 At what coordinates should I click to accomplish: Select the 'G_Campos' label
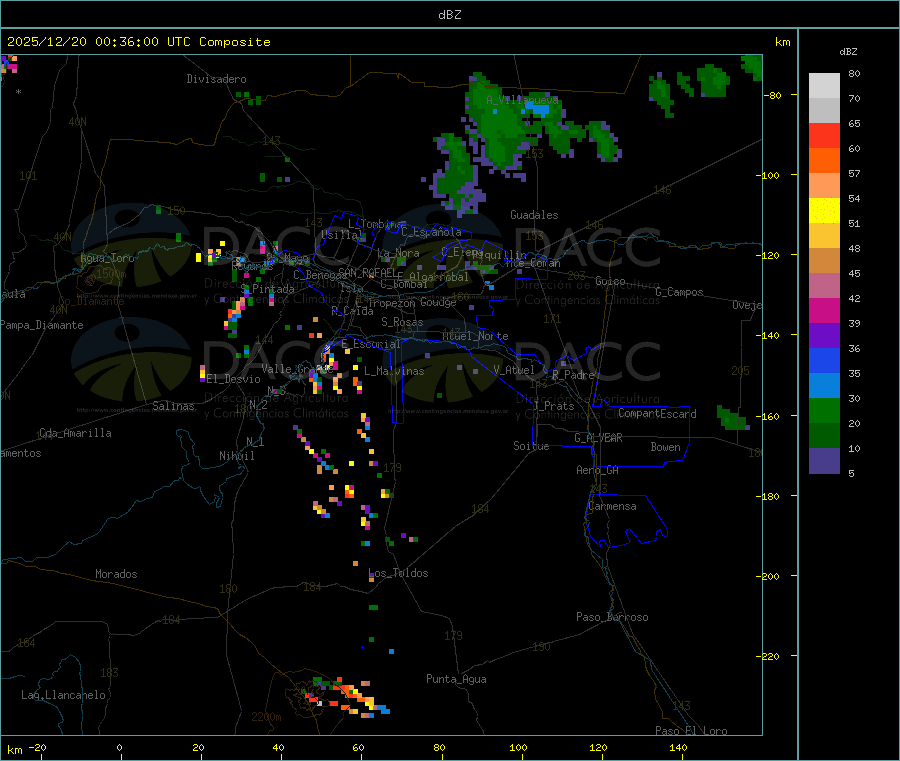click(x=680, y=292)
